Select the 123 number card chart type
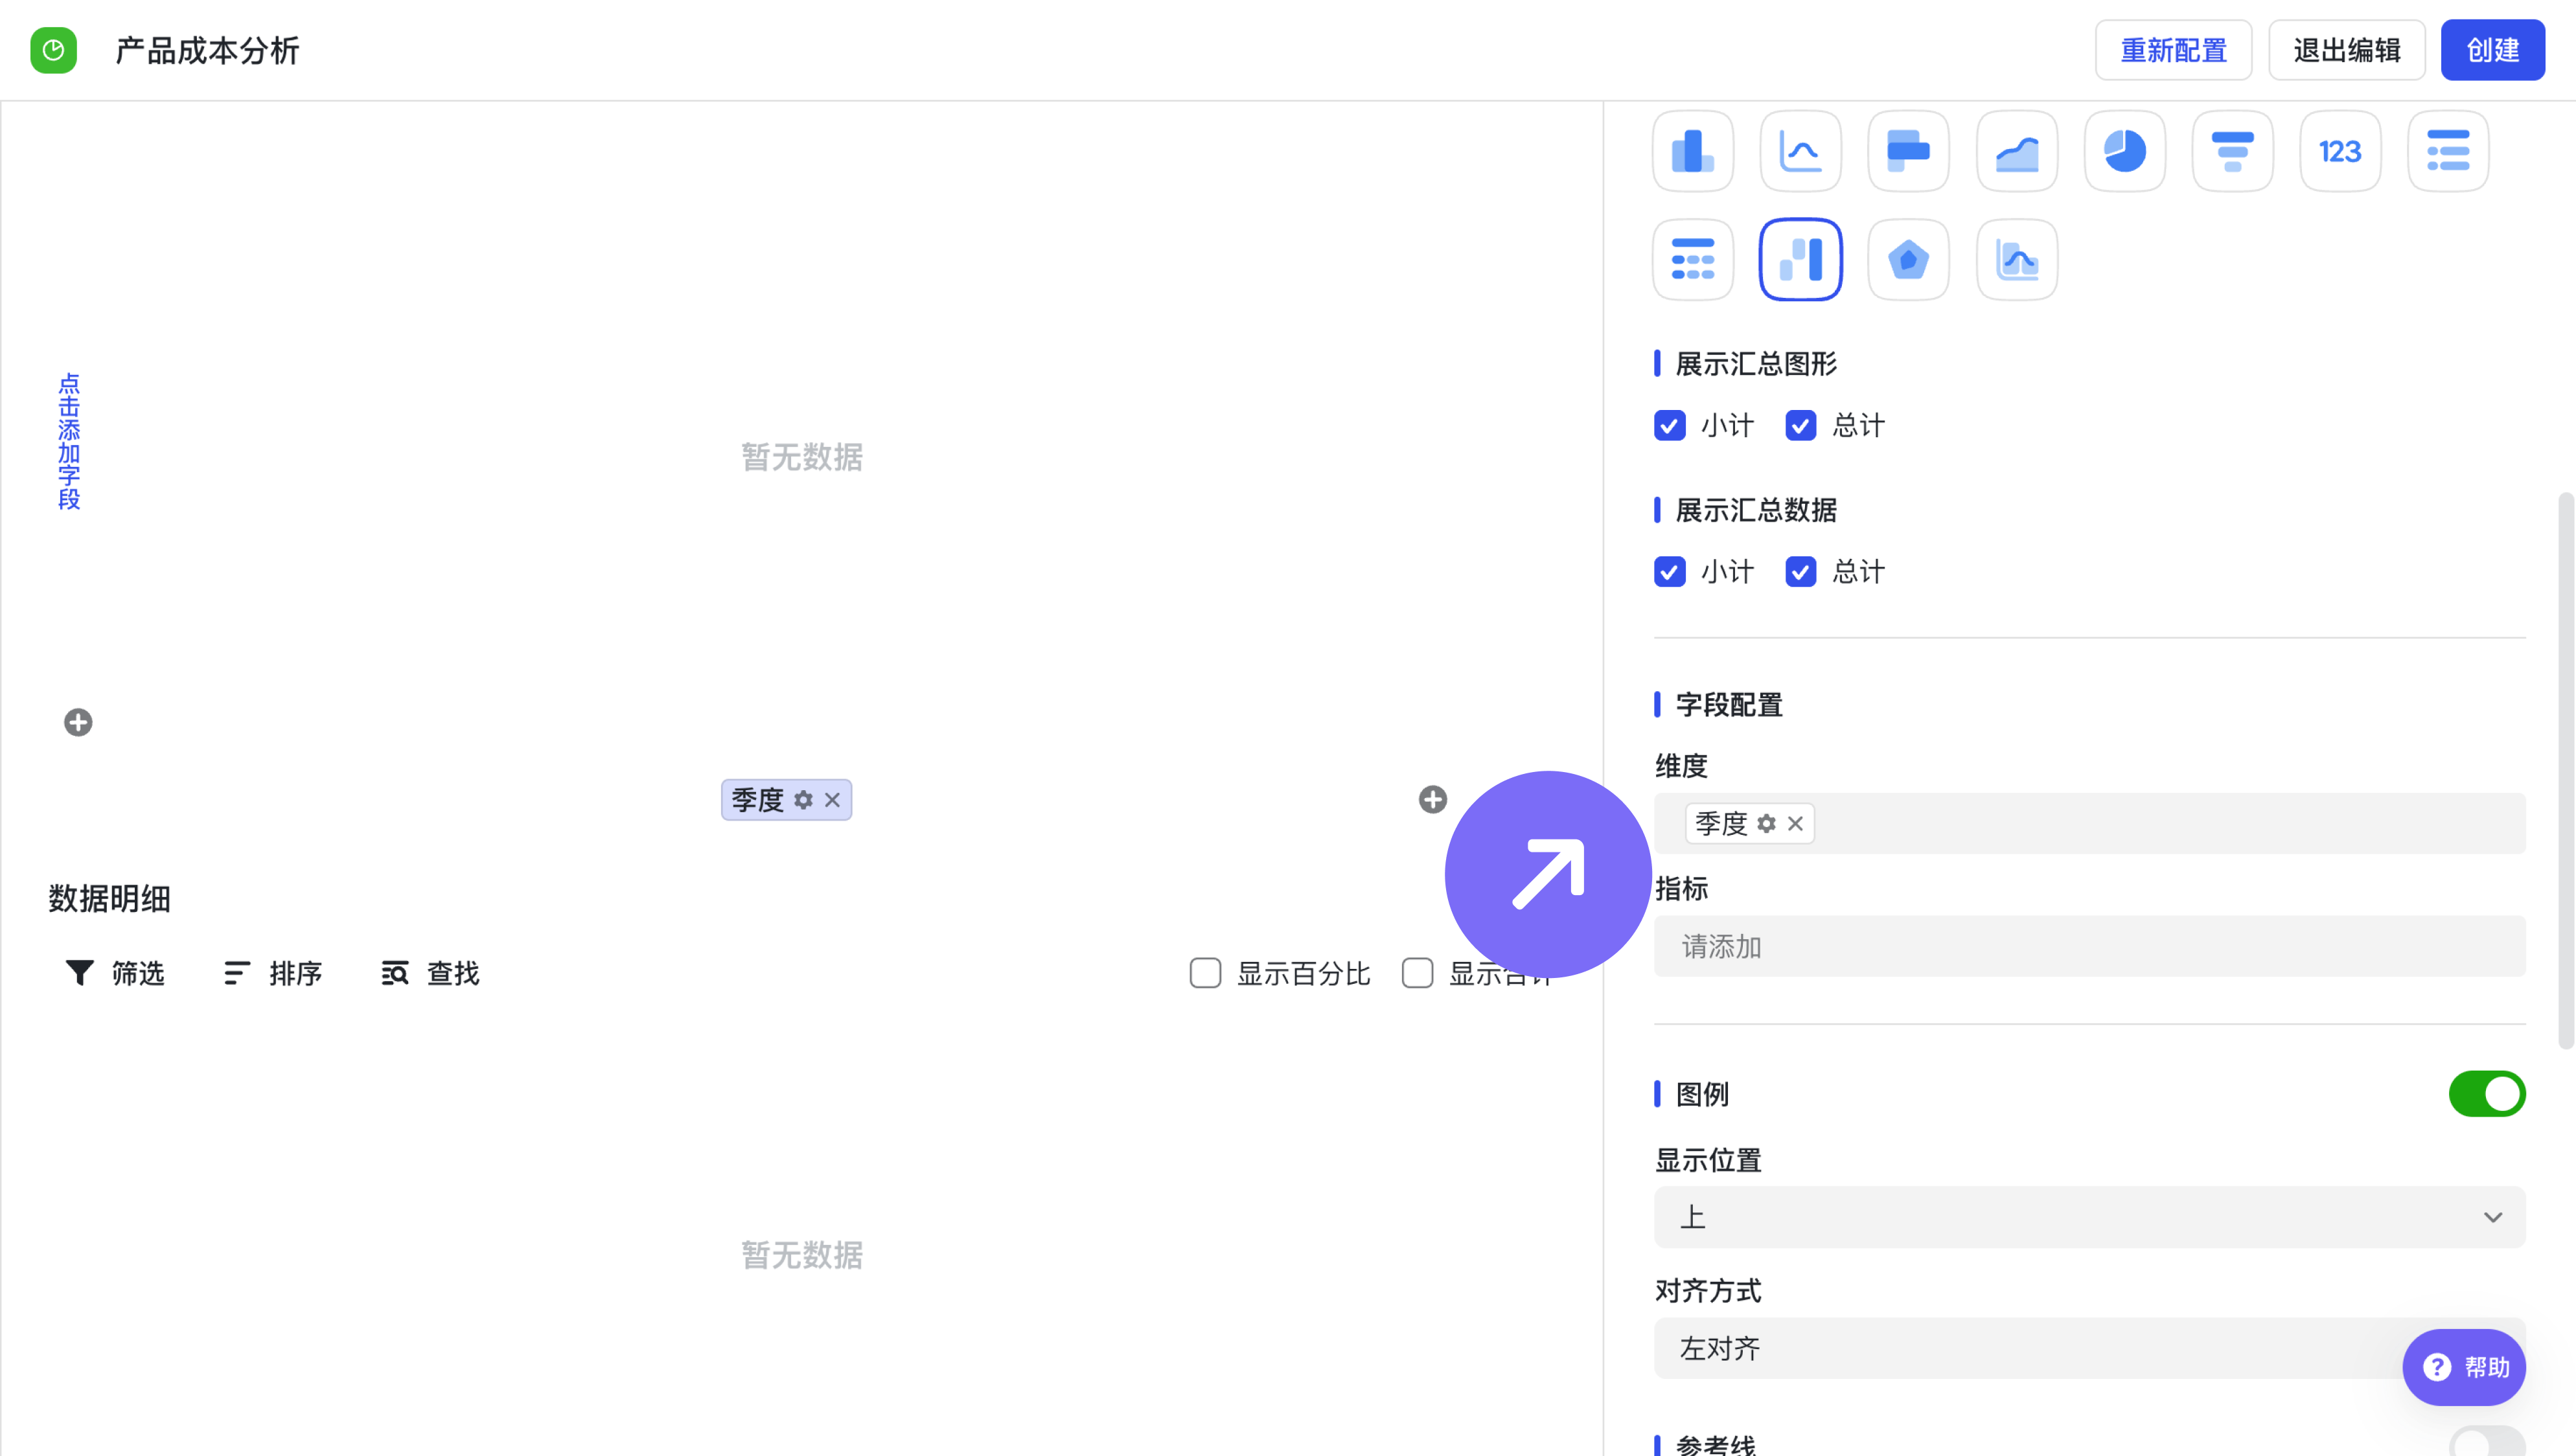2576x1456 pixels. [x=2340, y=151]
